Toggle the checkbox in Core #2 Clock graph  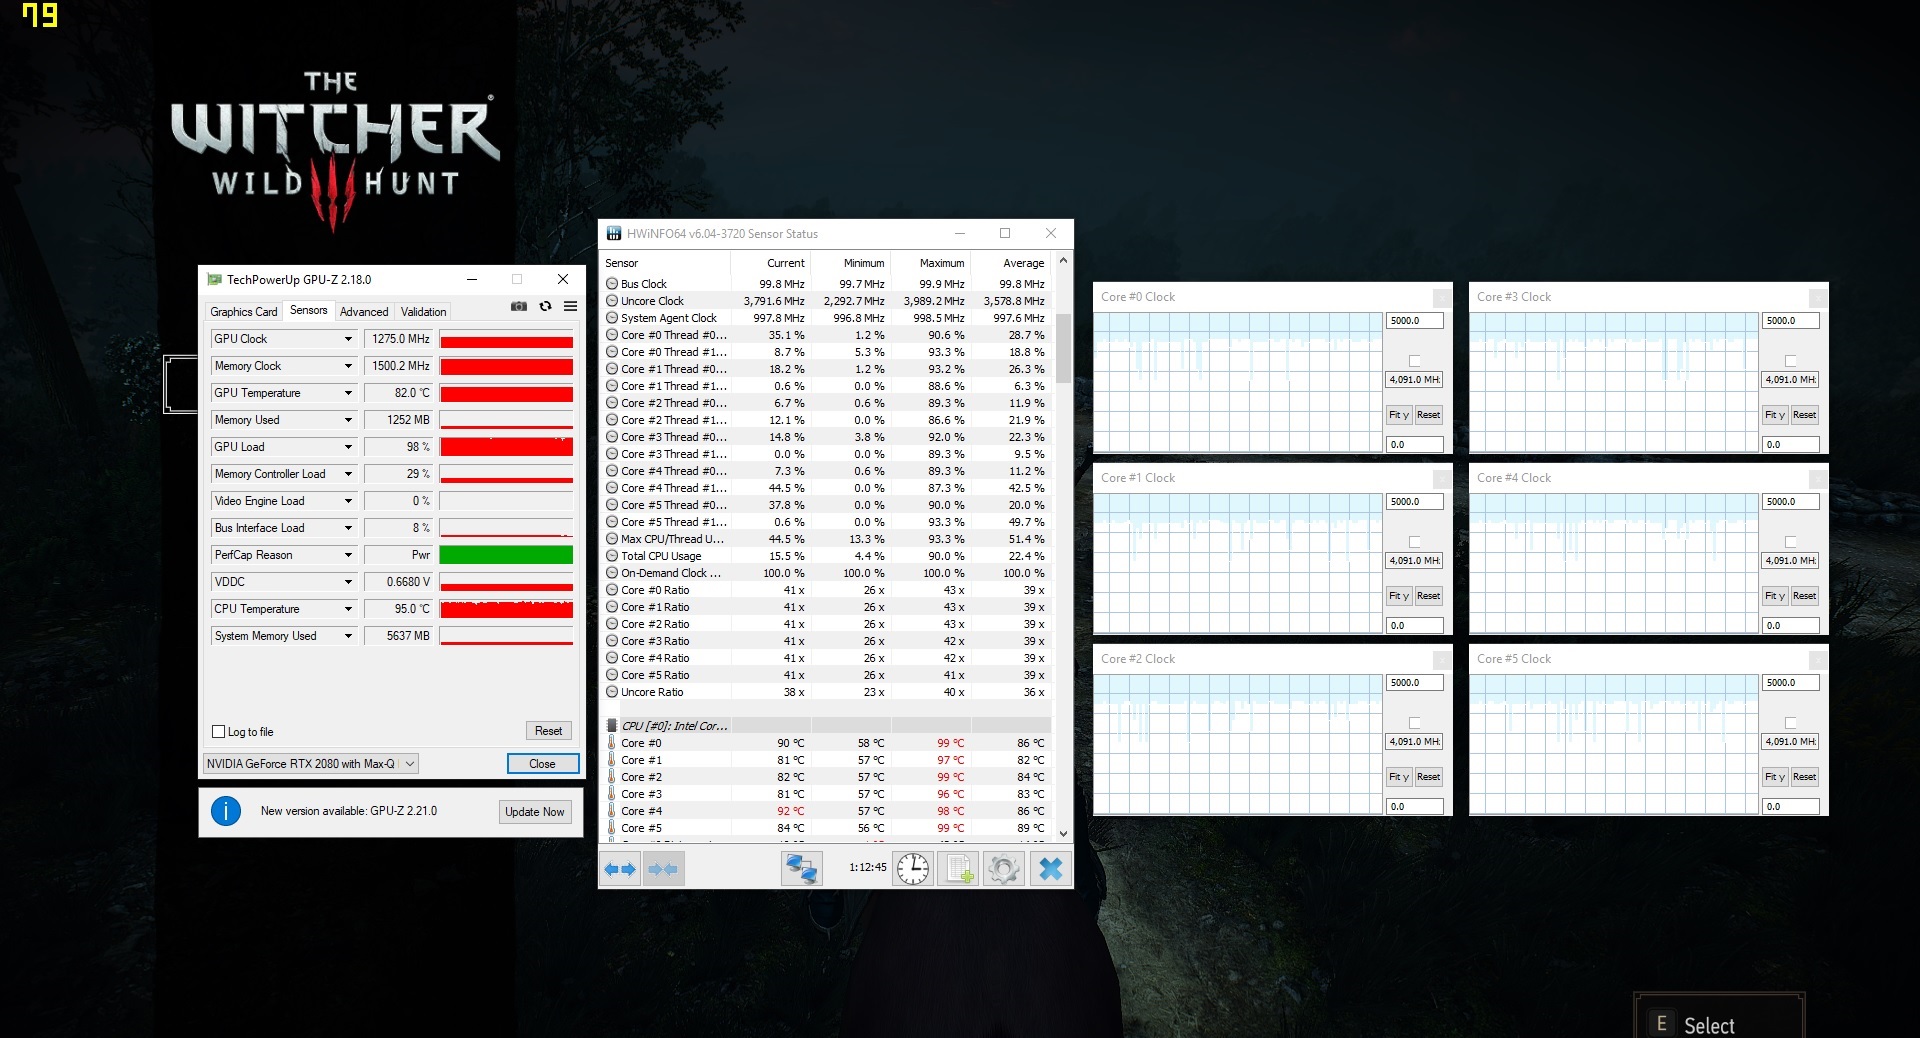[x=1414, y=722]
